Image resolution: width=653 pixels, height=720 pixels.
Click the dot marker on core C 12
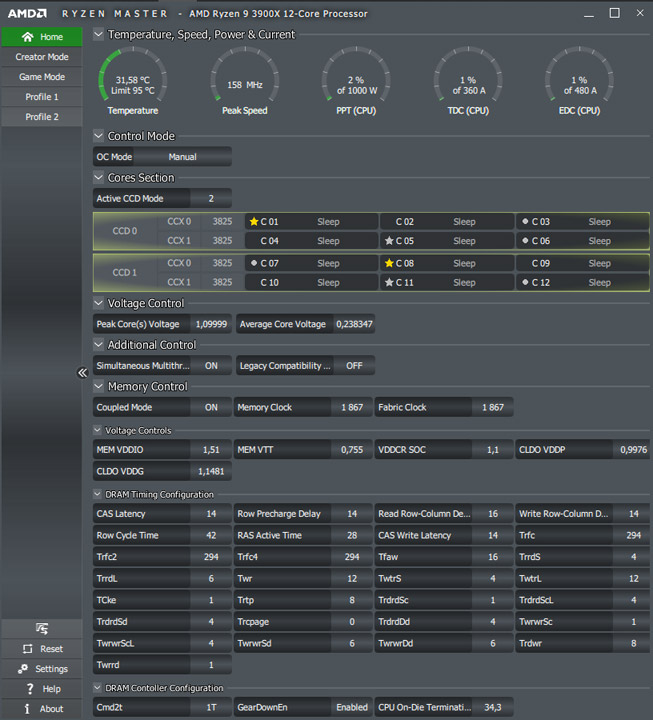click(x=525, y=282)
